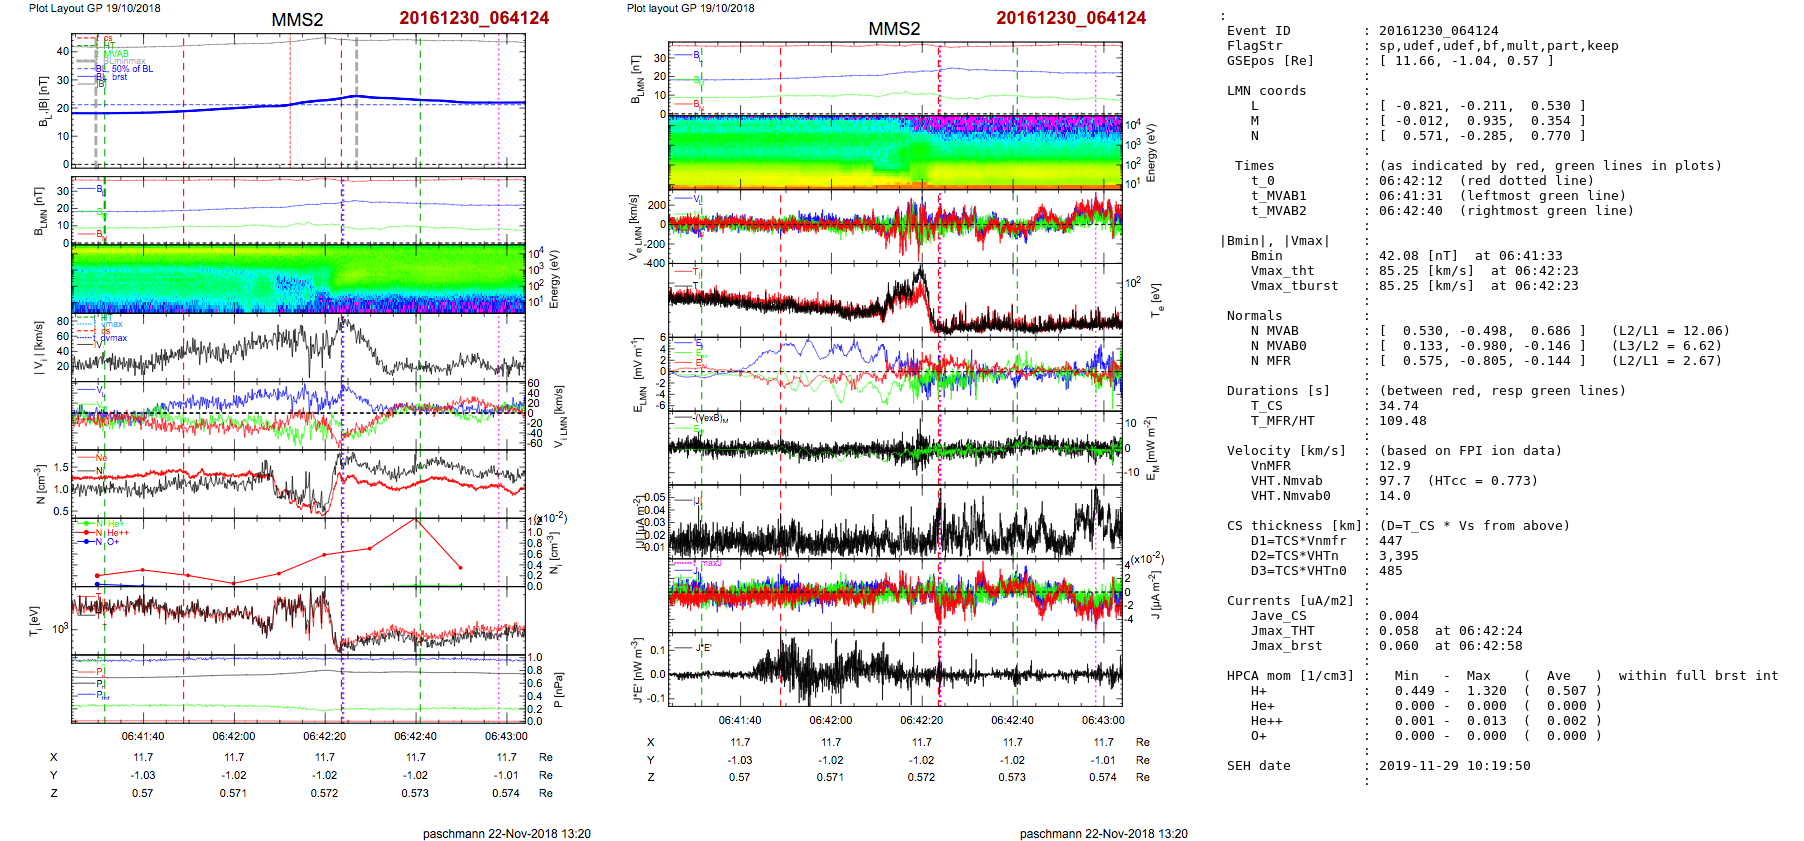
Task: Click the J*E' panel in right plot
Action: 895,670
